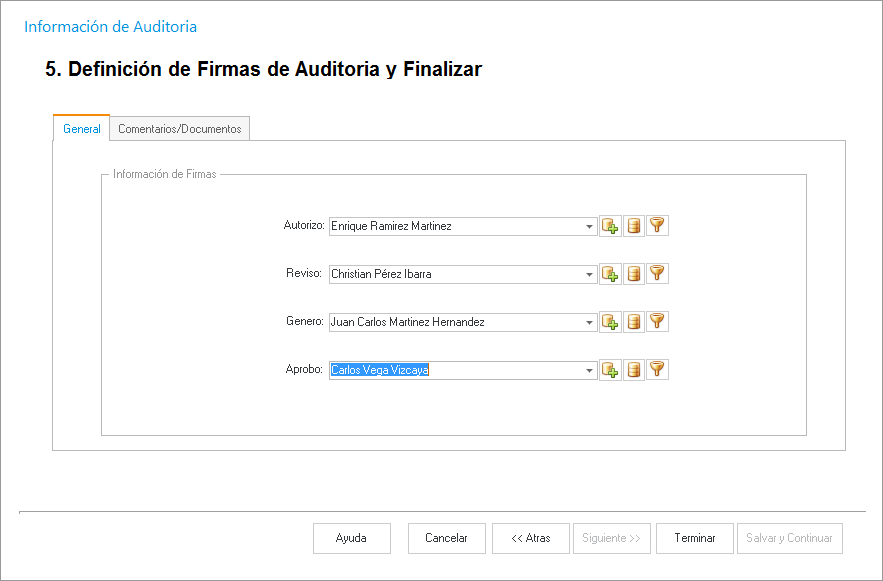883x581 pixels.
Task: Click the add-new icon beside Autorizo
Action: tap(610, 226)
